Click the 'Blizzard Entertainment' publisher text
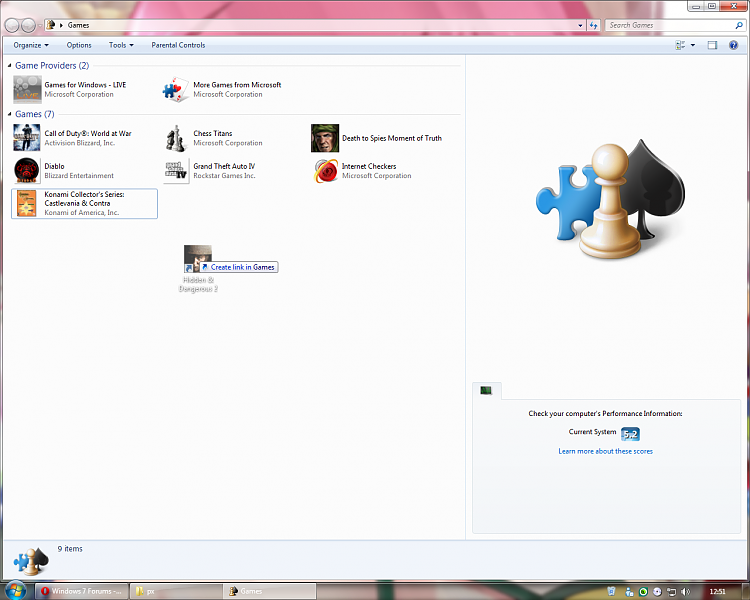The image size is (750, 600). pyautogui.click(x=79, y=176)
